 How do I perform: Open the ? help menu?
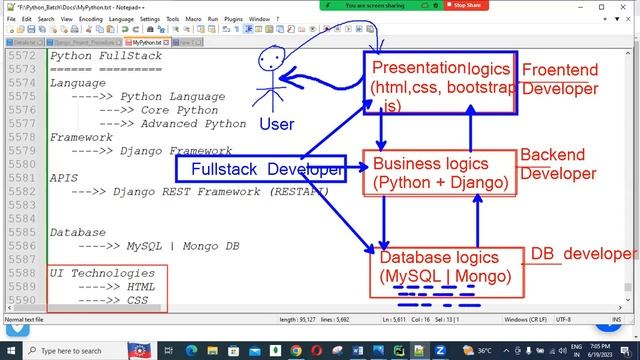tap(278, 19)
